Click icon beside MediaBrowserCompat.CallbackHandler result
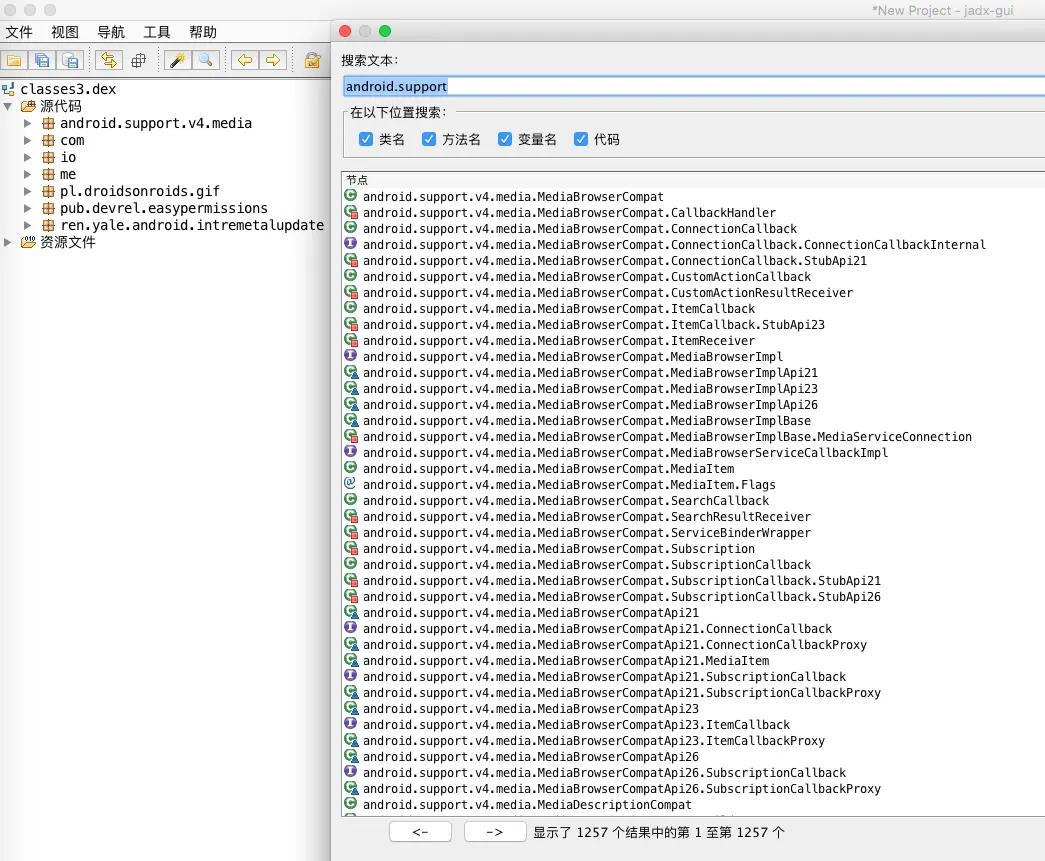1045x861 pixels. tap(351, 213)
